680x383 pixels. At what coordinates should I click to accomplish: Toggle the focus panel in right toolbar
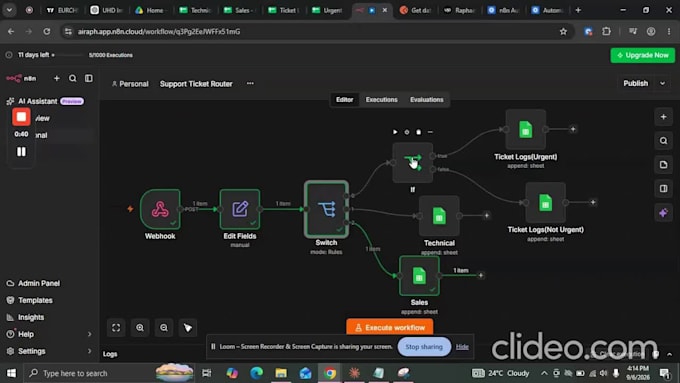(664, 188)
